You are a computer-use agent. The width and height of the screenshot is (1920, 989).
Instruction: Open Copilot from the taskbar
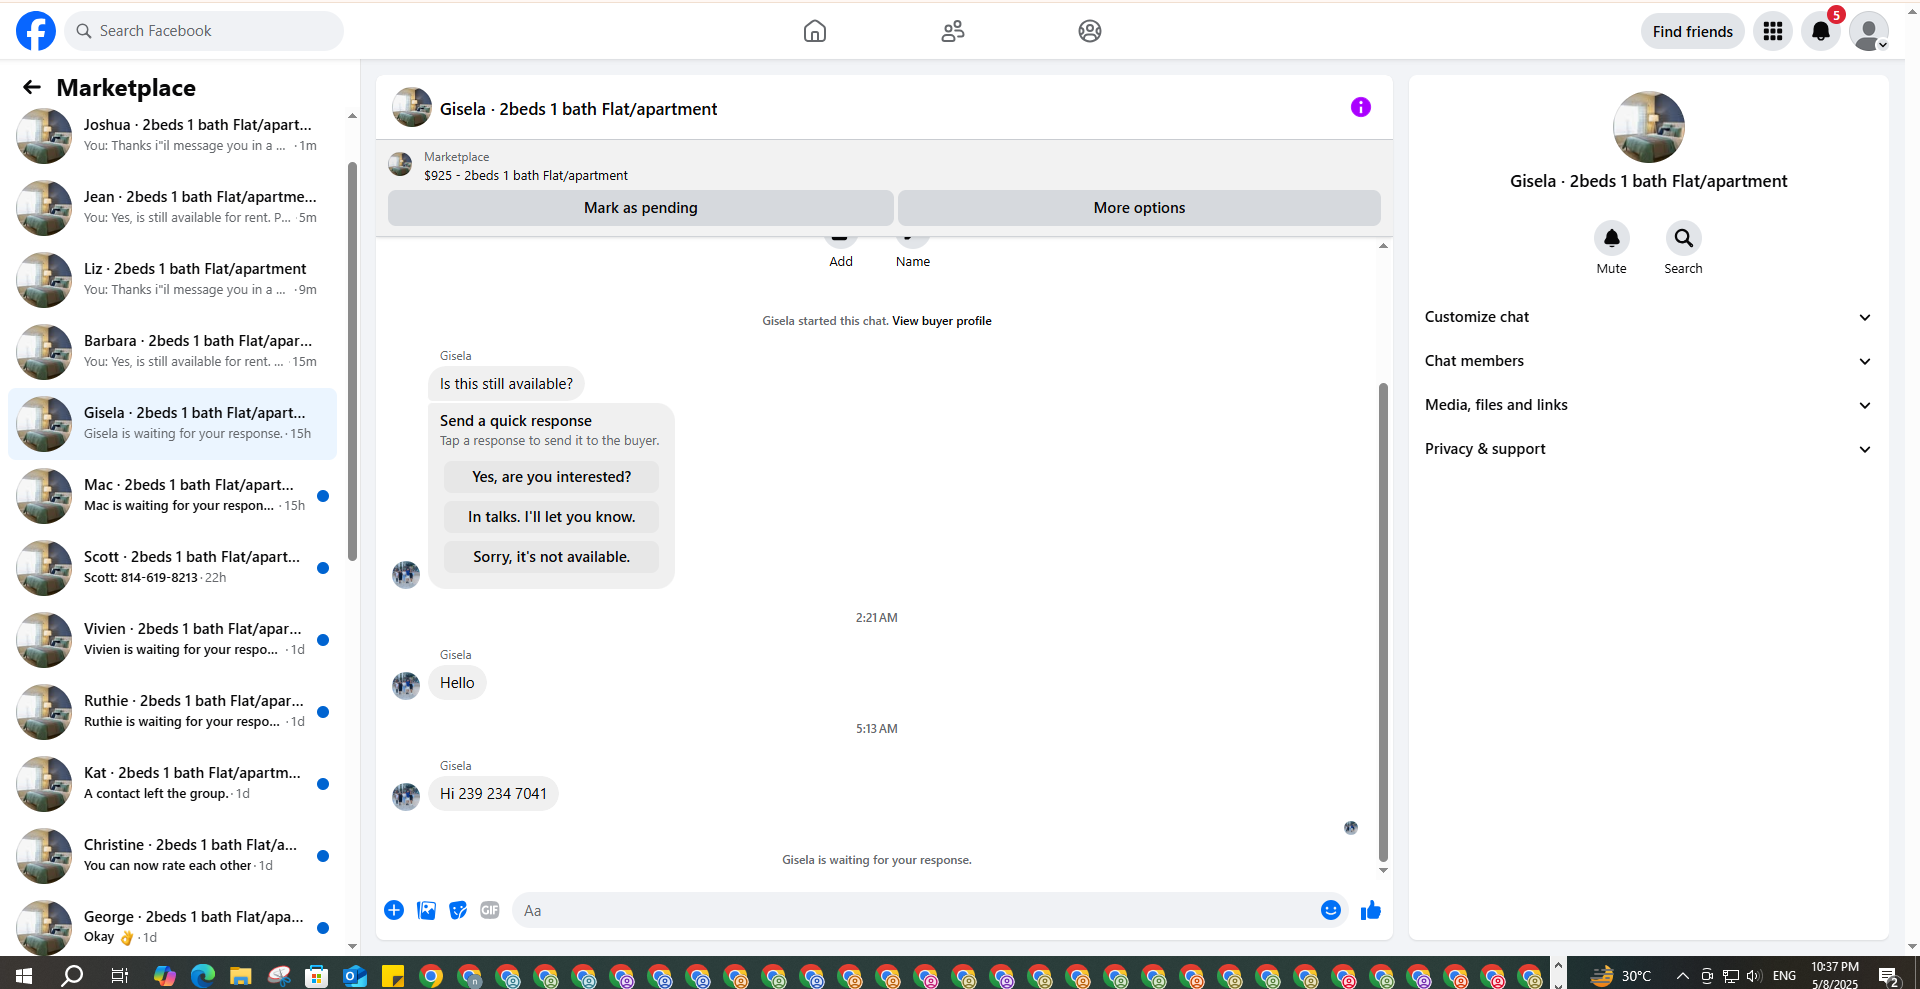[165, 975]
